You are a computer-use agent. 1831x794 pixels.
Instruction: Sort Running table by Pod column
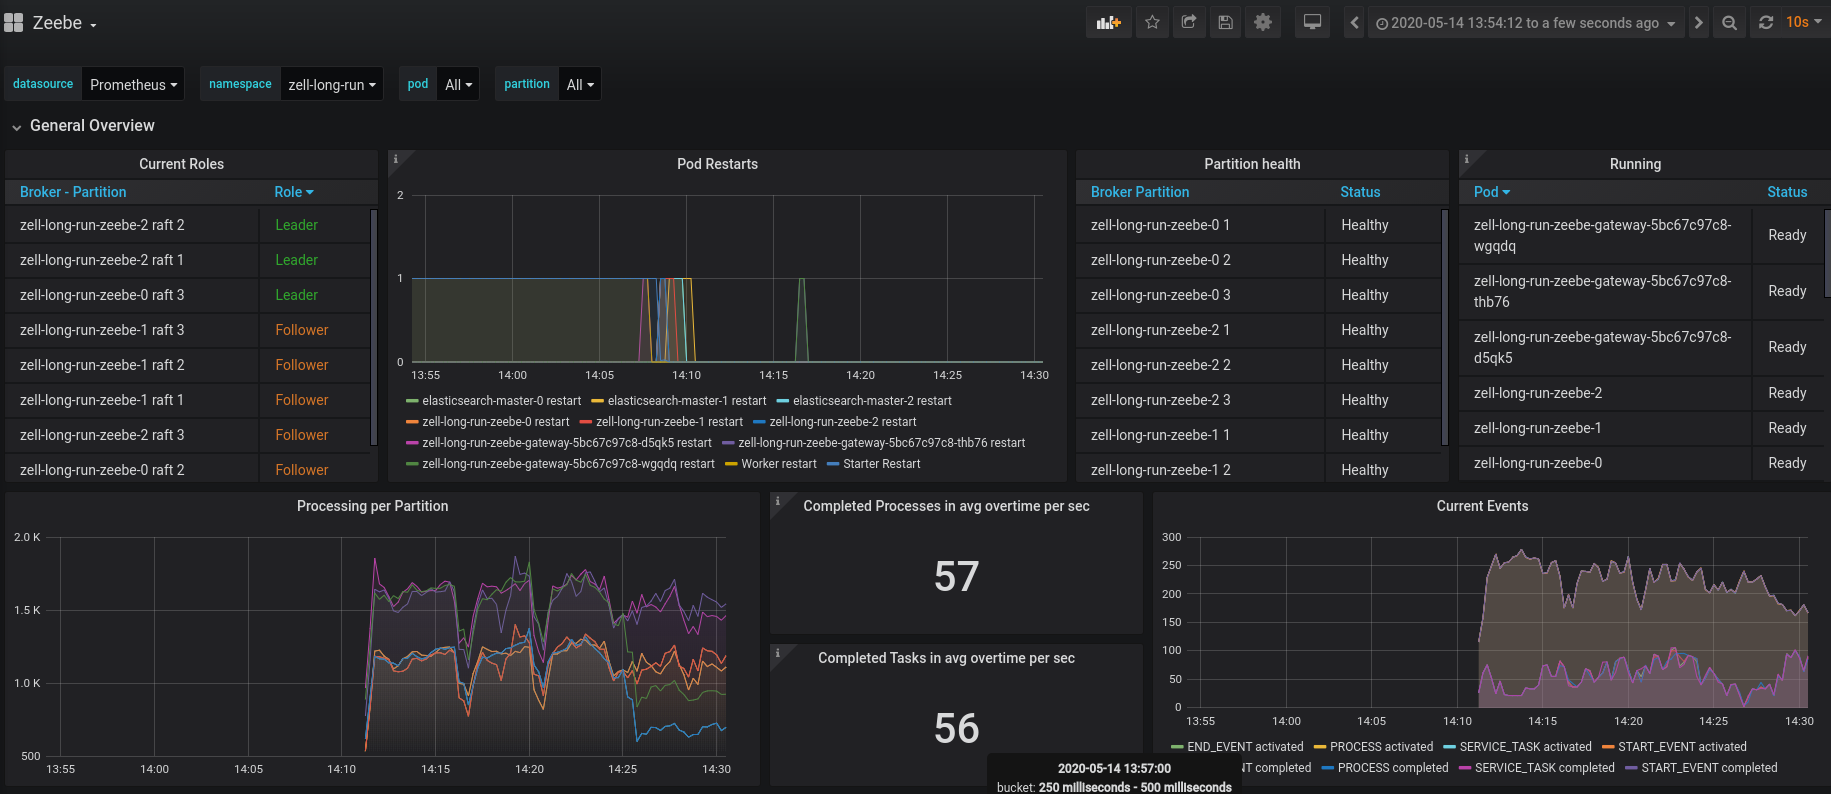(1492, 192)
